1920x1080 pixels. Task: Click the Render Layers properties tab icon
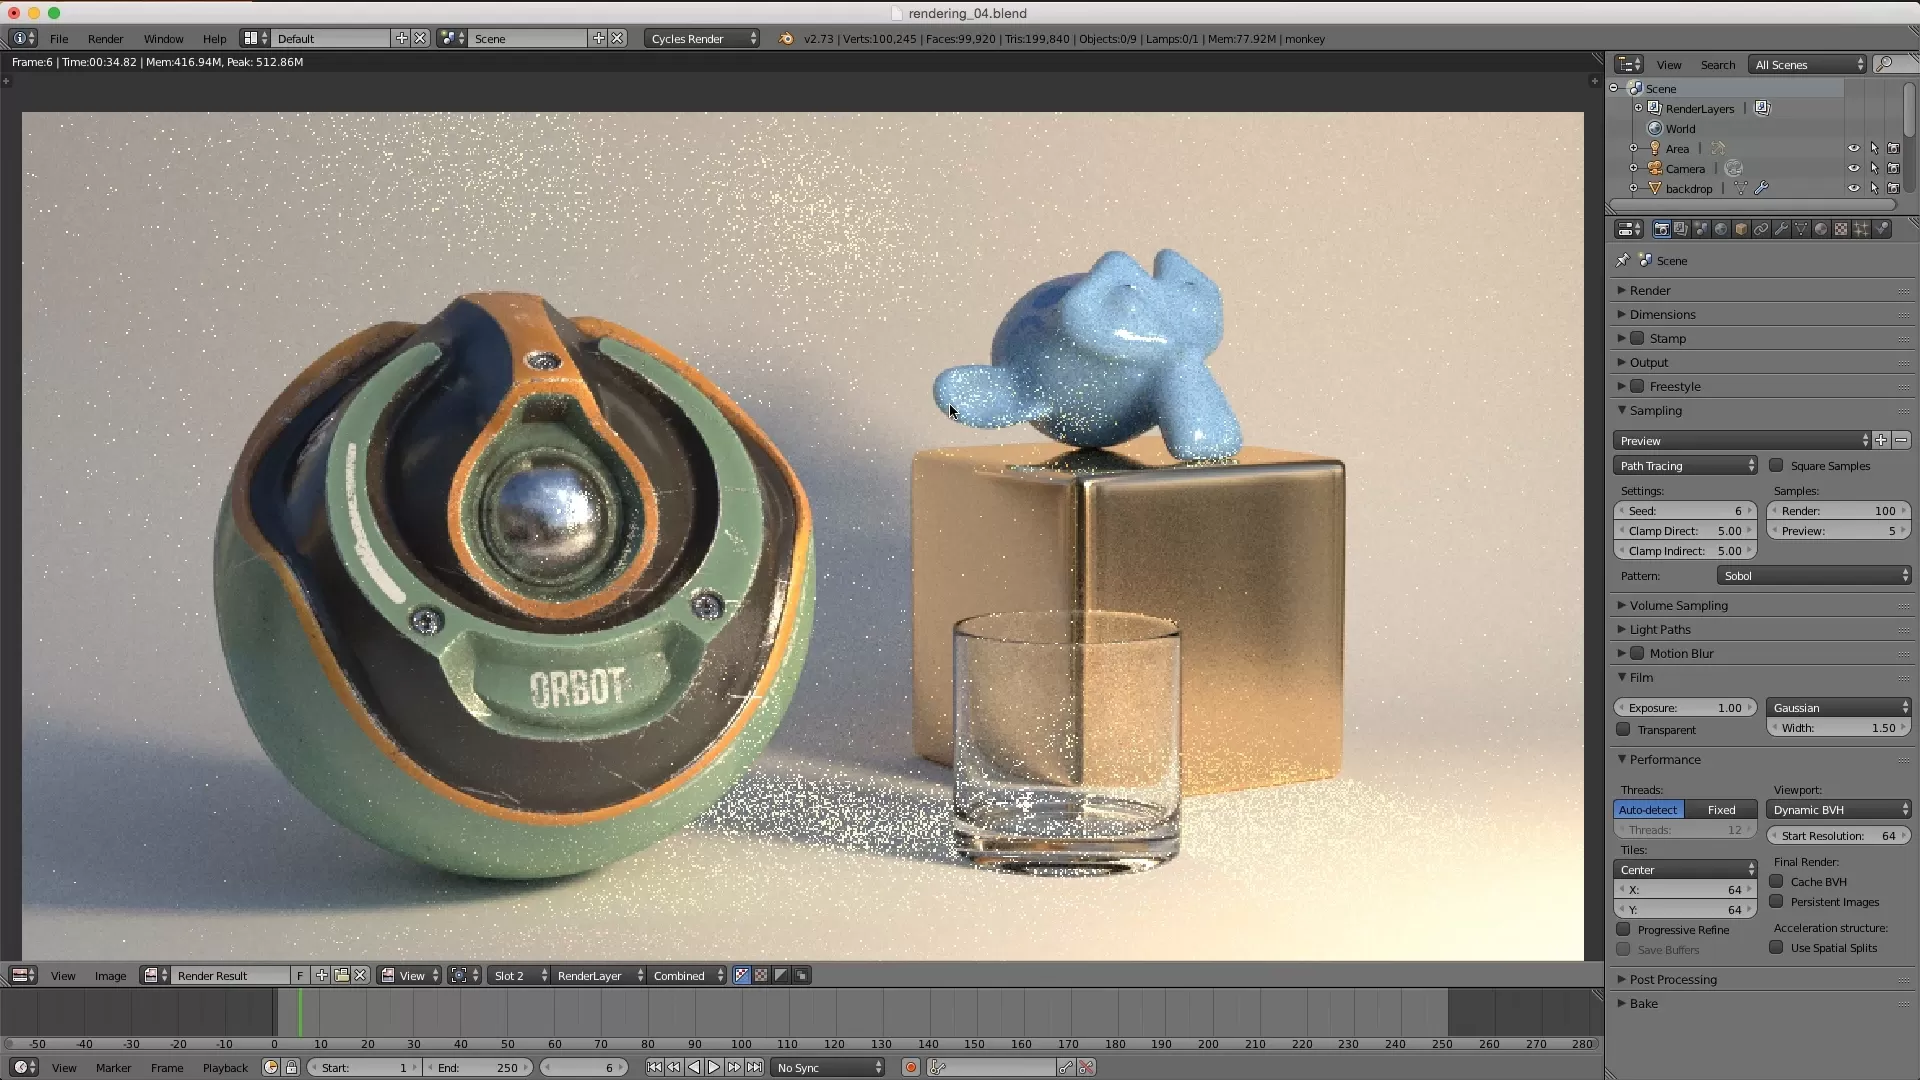1680,229
